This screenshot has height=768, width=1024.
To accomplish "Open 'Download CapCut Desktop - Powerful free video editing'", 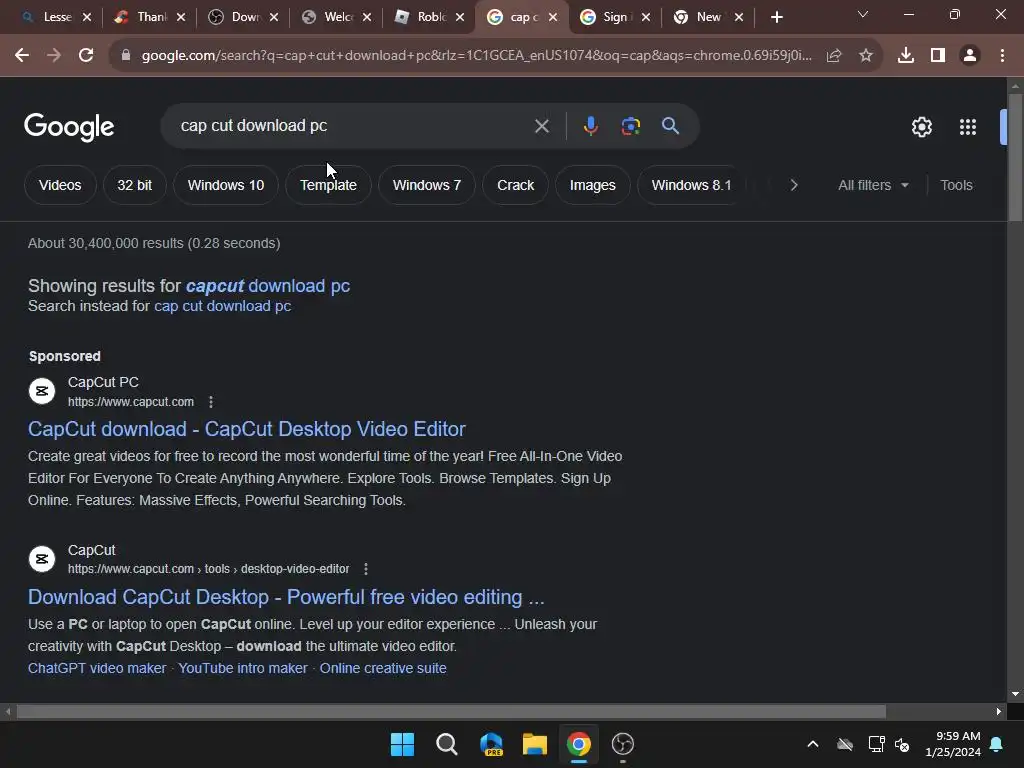I will 286,597.
